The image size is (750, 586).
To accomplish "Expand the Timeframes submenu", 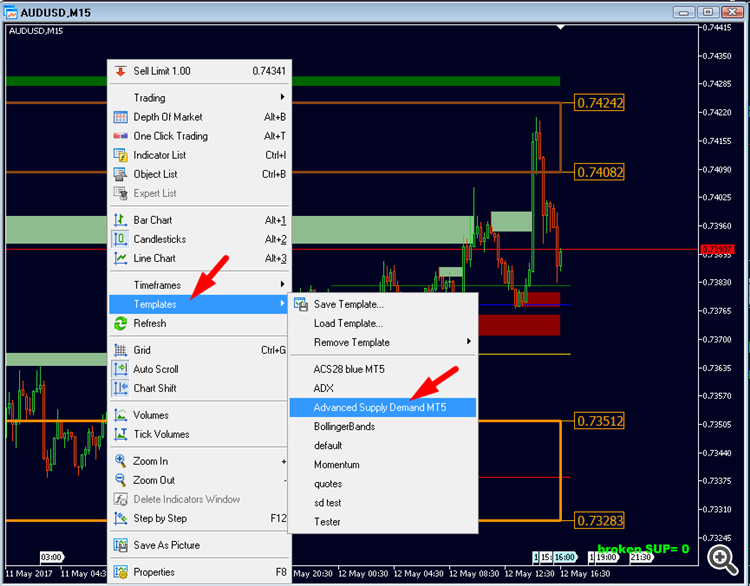I will 199,285.
